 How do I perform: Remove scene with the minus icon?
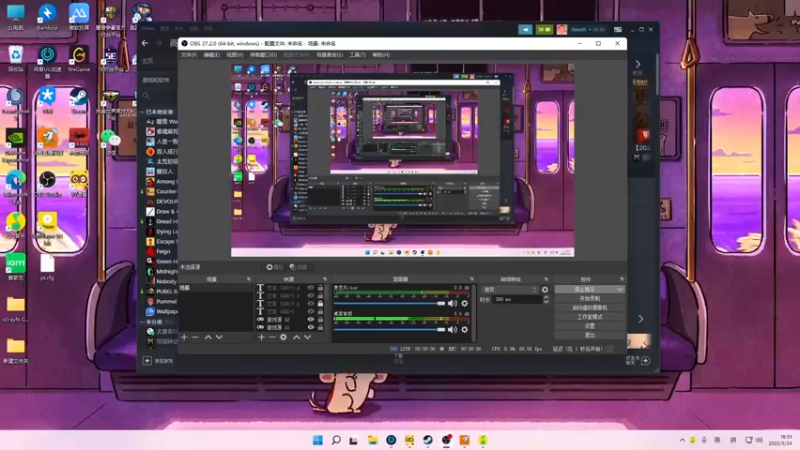pos(195,337)
